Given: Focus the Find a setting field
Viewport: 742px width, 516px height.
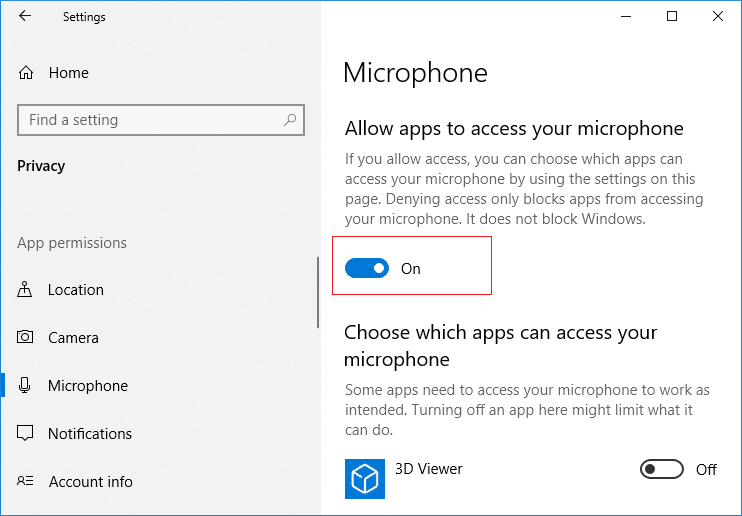Looking at the screenshot, I should [x=161, y=120].
